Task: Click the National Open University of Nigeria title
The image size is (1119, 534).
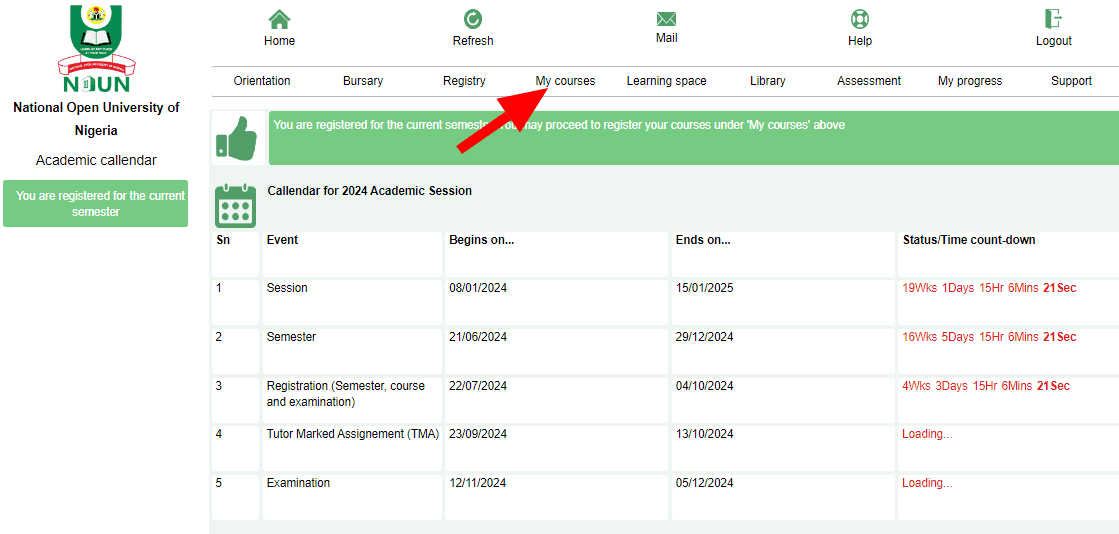Action: (x=96, y=119)
